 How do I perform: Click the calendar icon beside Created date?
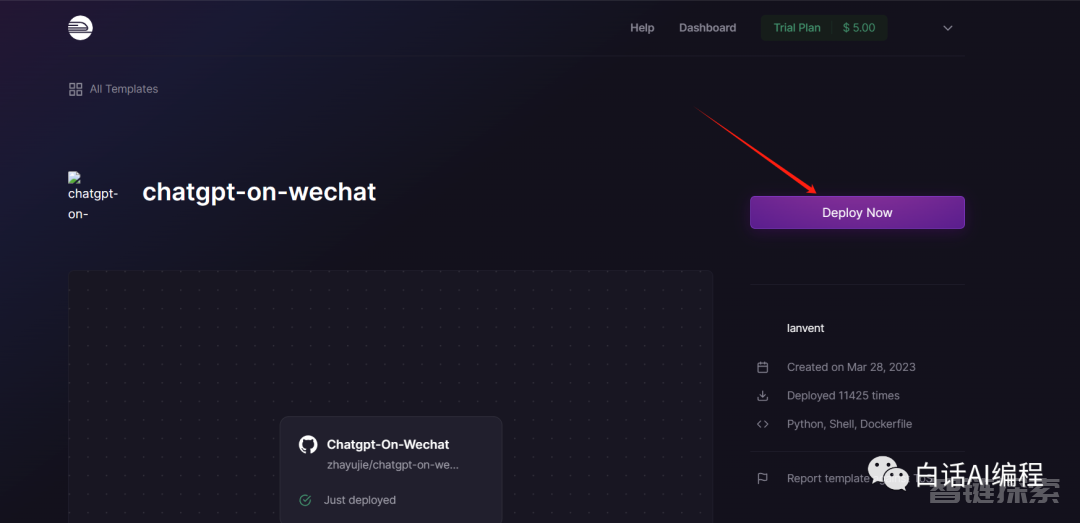[762, 367]
